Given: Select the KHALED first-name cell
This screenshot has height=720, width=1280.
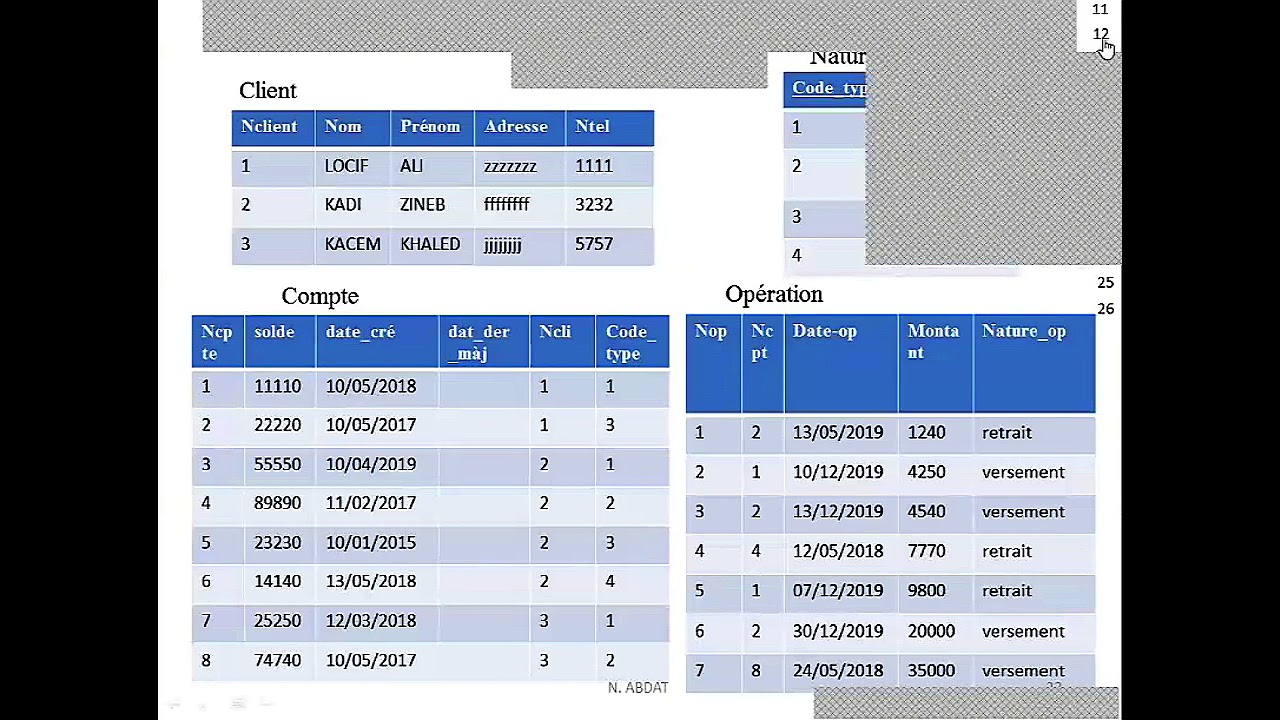Looking at the screenshot, I should pyautogui.click(x=430, y=244).
